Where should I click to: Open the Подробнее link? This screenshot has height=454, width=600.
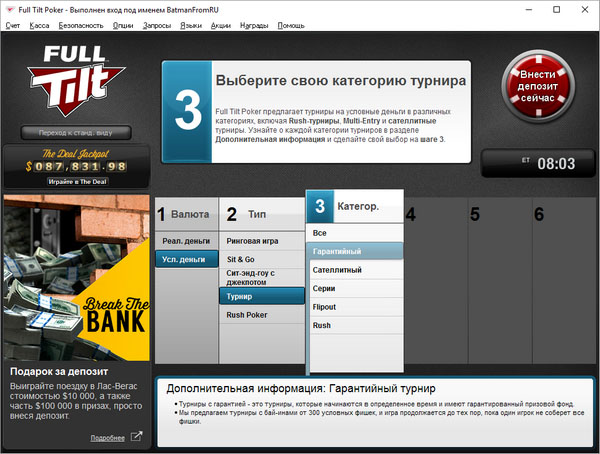coord(108,438)
